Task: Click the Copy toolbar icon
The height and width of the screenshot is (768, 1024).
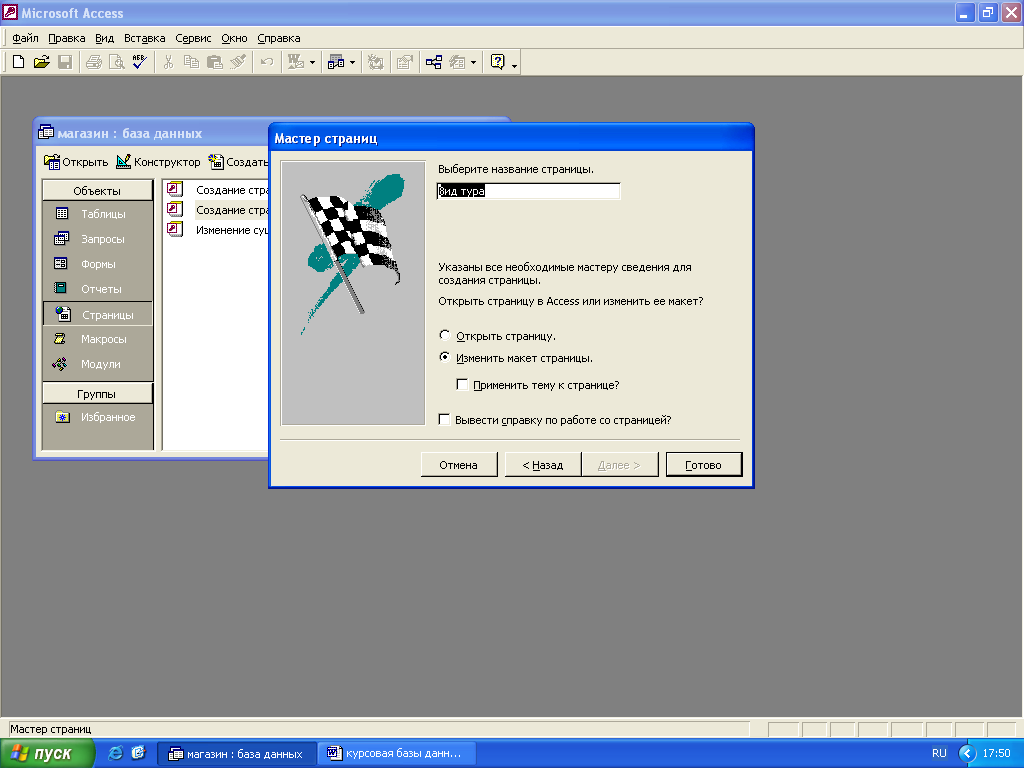Action: click(191, 62)
